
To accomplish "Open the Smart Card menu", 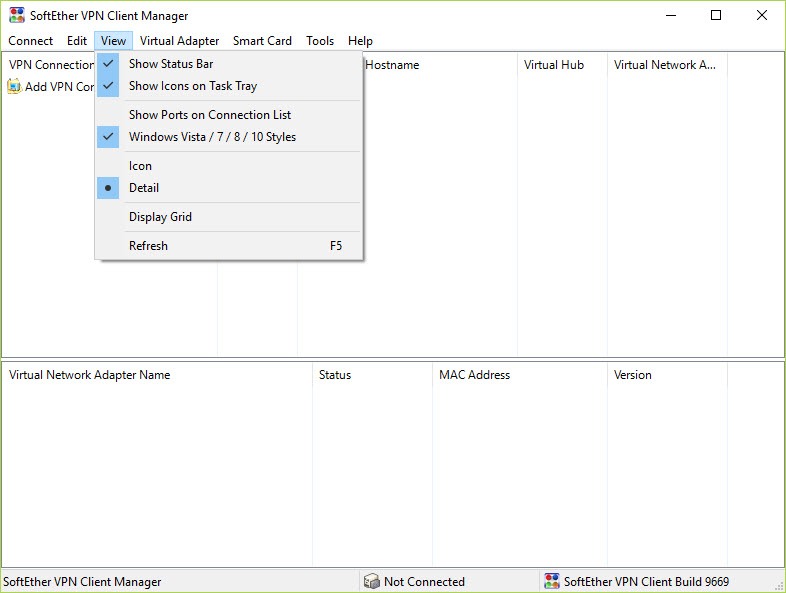I will click(262, 41).
